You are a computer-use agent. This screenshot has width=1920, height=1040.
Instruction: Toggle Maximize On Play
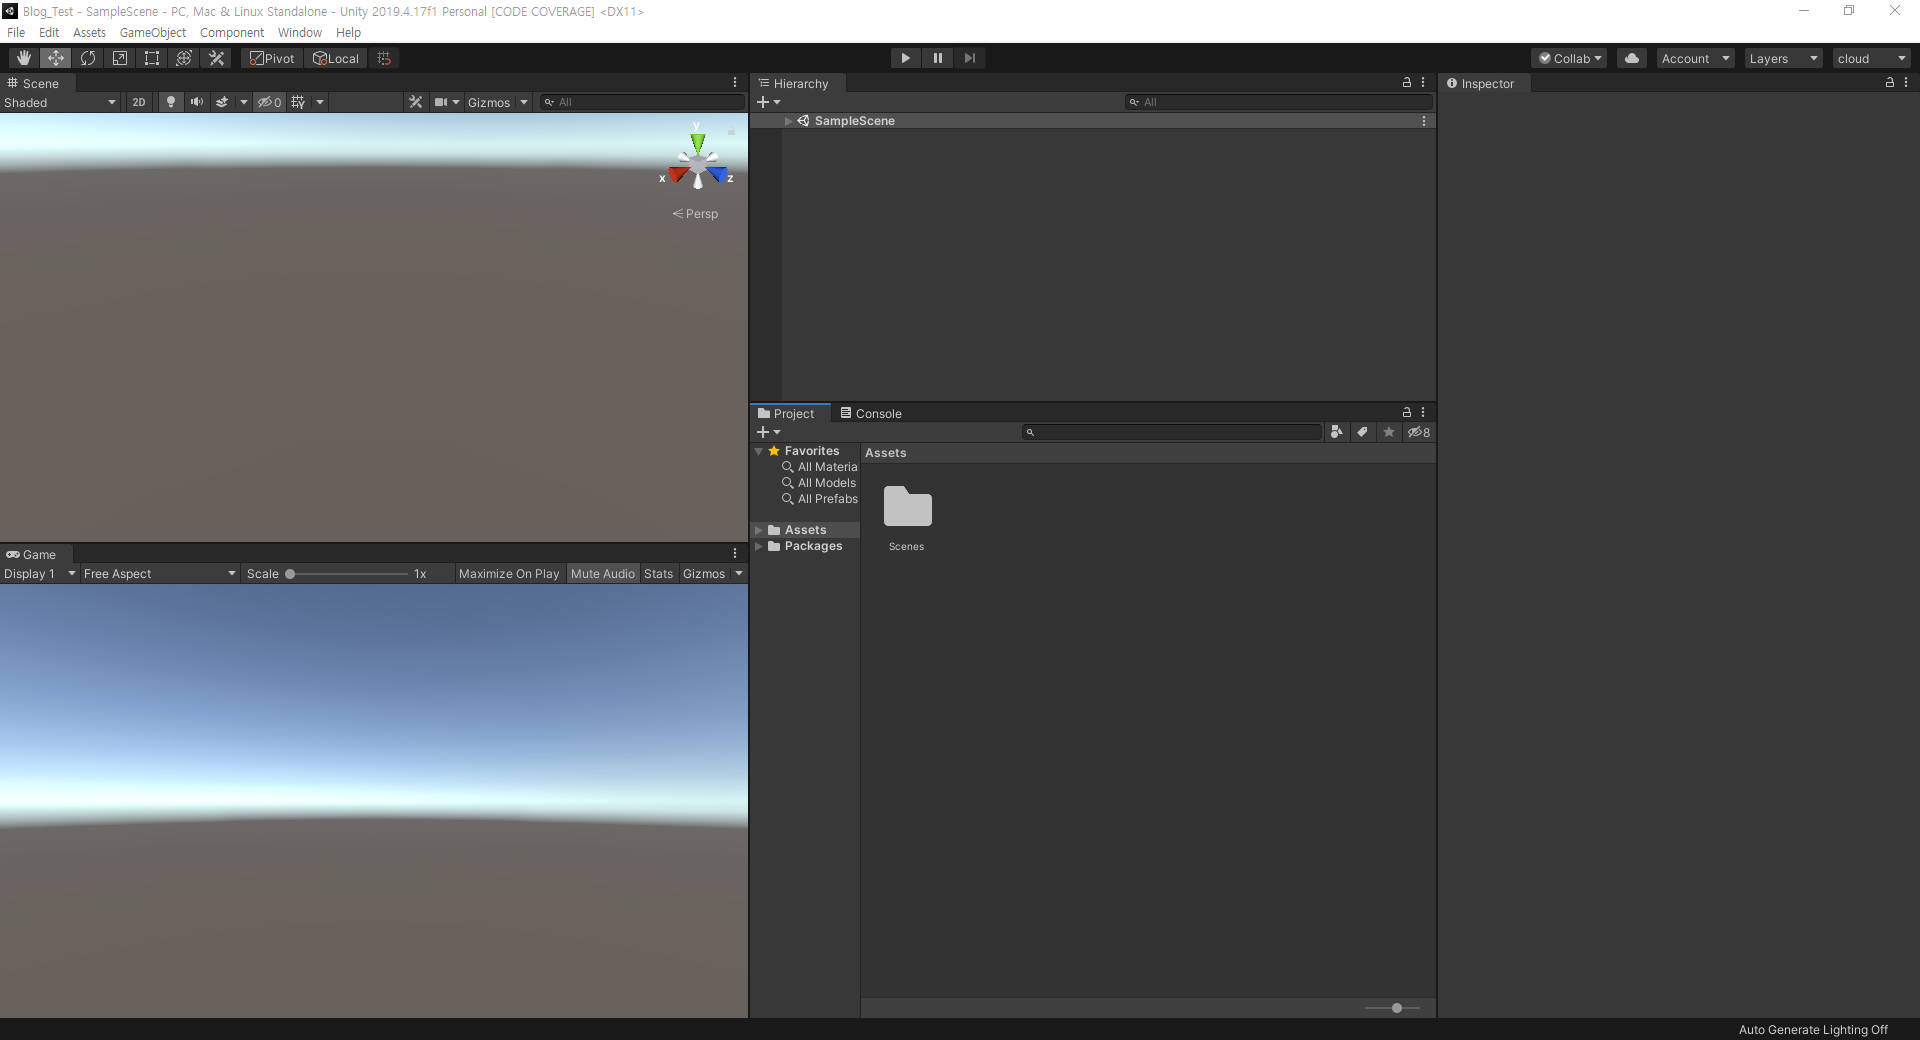point(509,573)
